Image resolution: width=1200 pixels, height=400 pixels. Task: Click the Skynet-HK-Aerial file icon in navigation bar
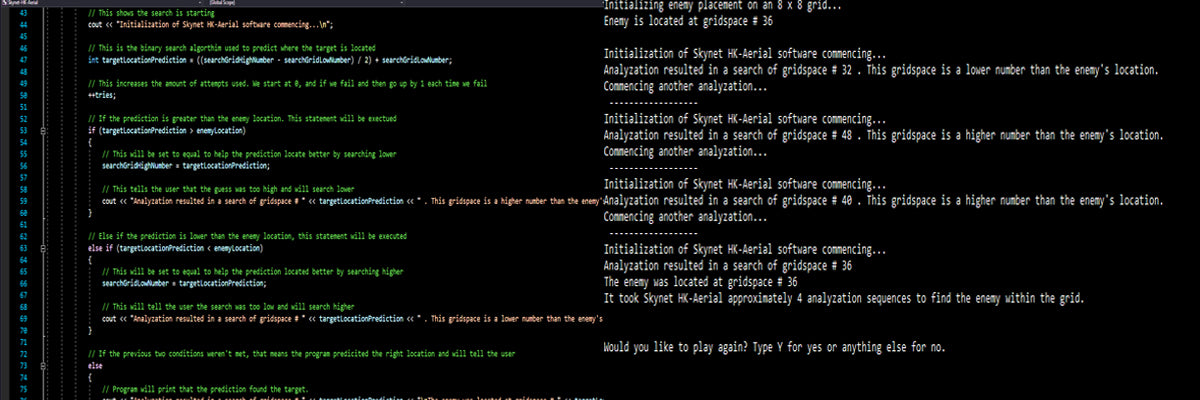point(4,4)
